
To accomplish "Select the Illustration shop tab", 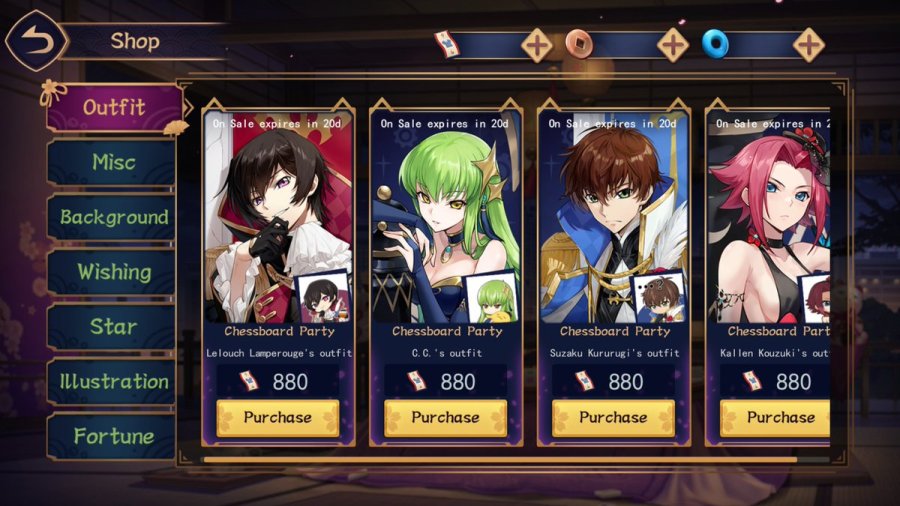I will click(112, 382).
